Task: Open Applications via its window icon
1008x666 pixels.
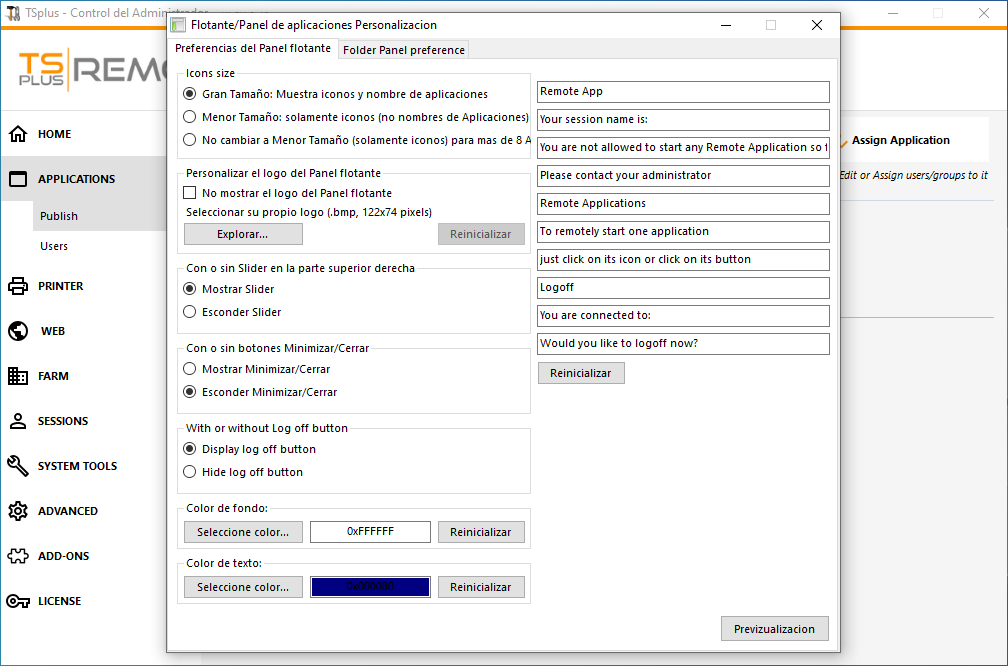Action: (x=18, y=179)
